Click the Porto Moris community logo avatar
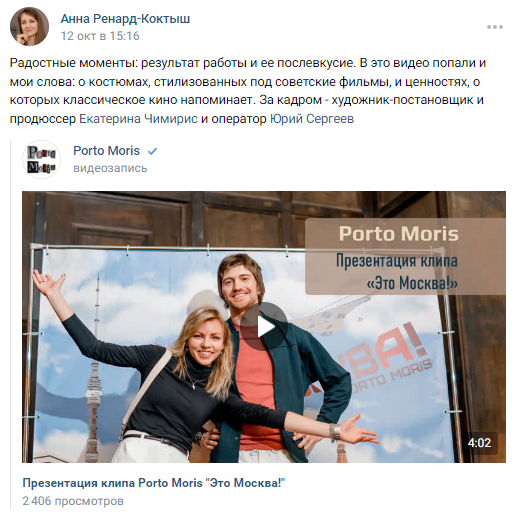This screenshot has height=512, width=519. coord(41,159)
